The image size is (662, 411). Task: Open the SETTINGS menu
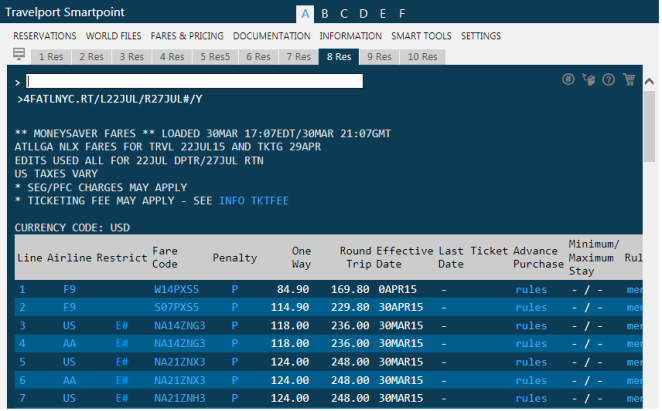click(x=481, y=36)
